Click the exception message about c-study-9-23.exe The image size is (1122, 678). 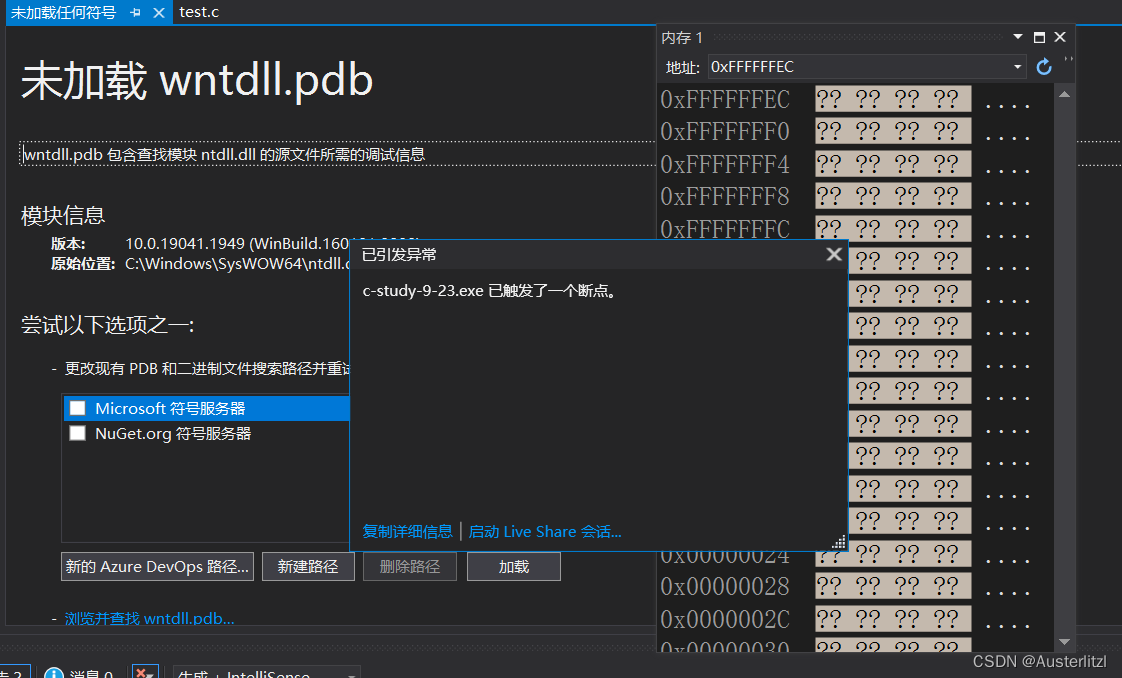tap(490, 290)
